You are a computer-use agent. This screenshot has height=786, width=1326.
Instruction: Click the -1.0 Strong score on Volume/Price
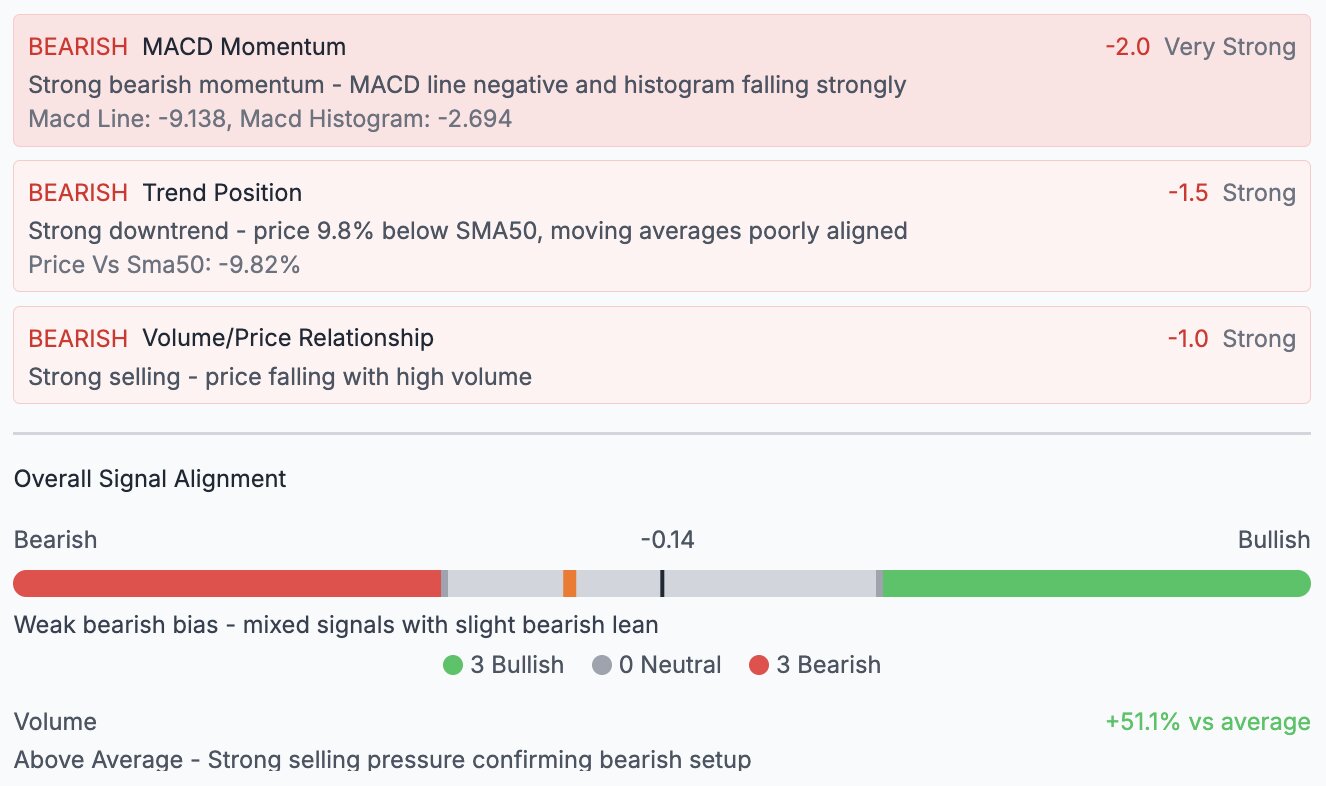coord(1231,339)
